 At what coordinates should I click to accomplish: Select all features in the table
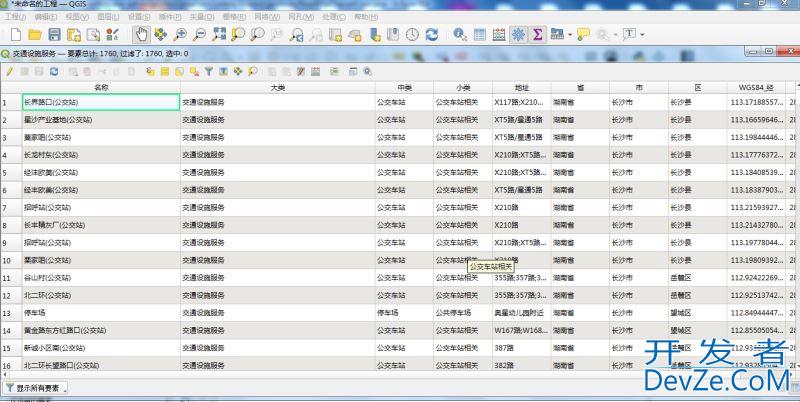(x=164, y=71)
